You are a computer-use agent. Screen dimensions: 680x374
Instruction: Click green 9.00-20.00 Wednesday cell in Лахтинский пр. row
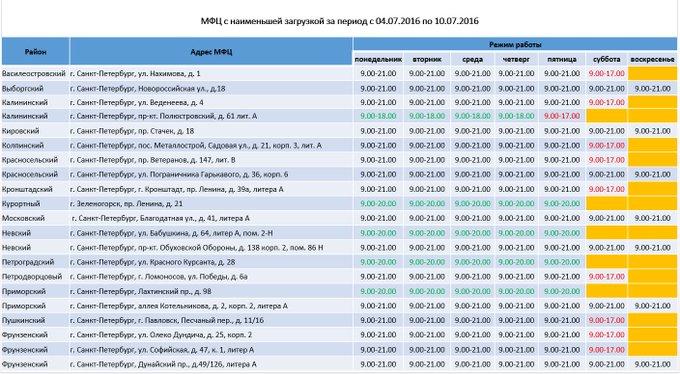[x=472, y=292]
